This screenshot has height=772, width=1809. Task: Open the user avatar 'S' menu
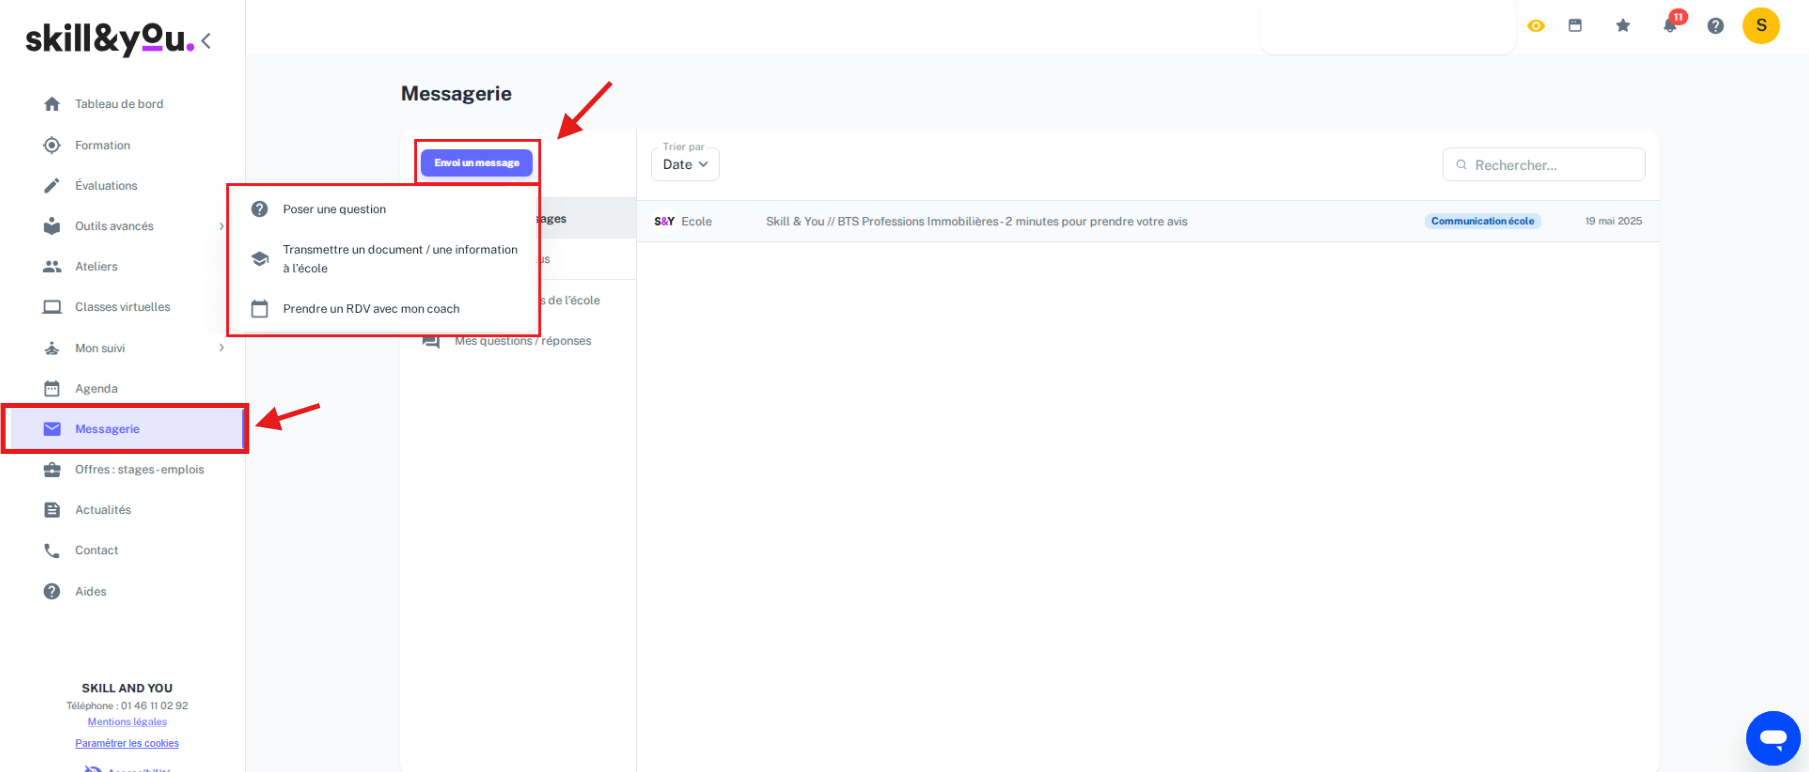[1761, 26]
